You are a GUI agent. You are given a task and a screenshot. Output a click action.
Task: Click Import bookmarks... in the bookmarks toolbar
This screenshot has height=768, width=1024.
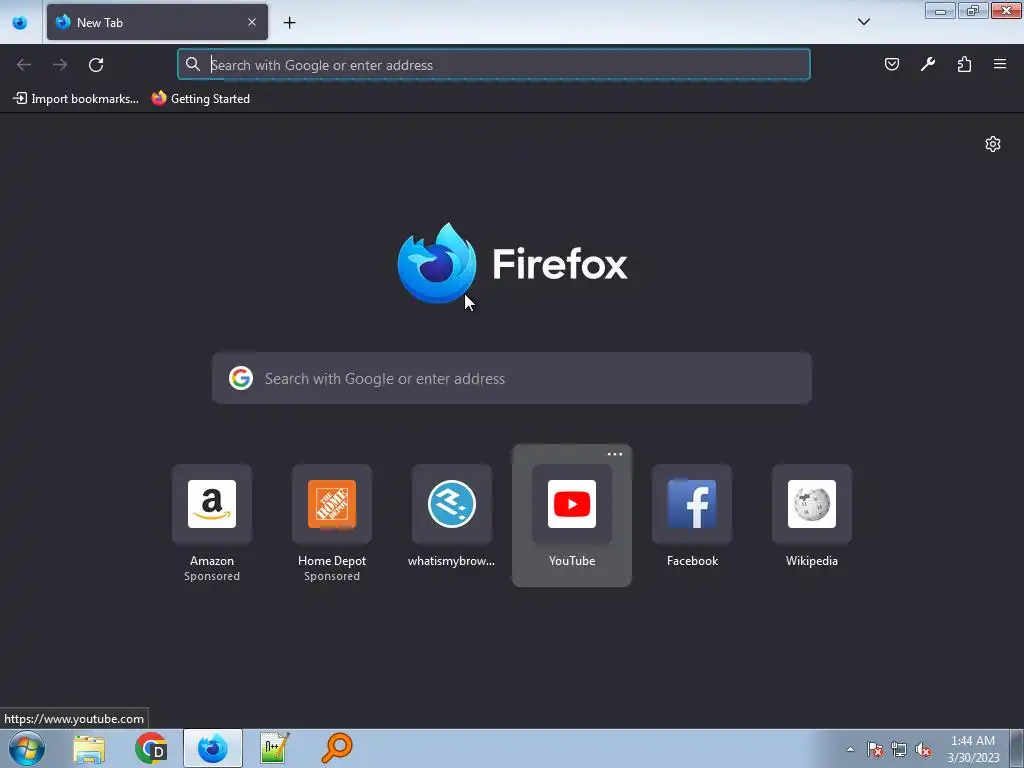[76, 99]
